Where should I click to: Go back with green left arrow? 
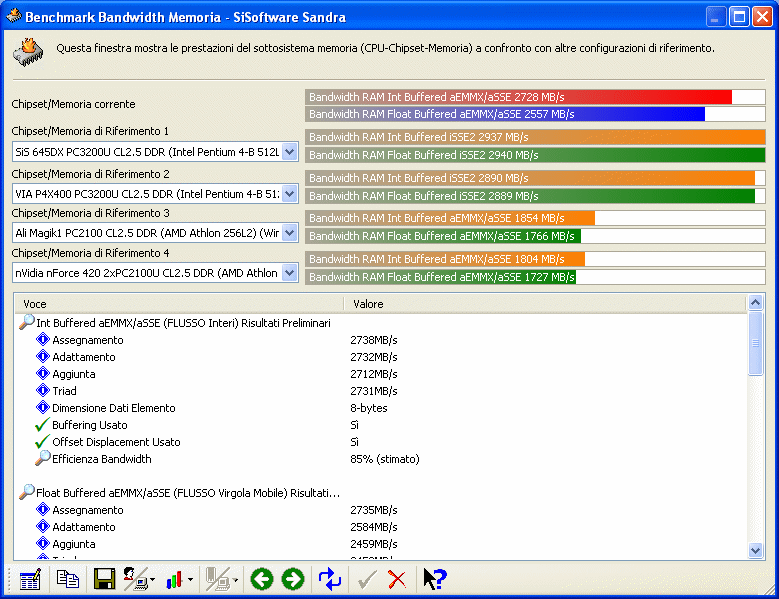[262, 579]
